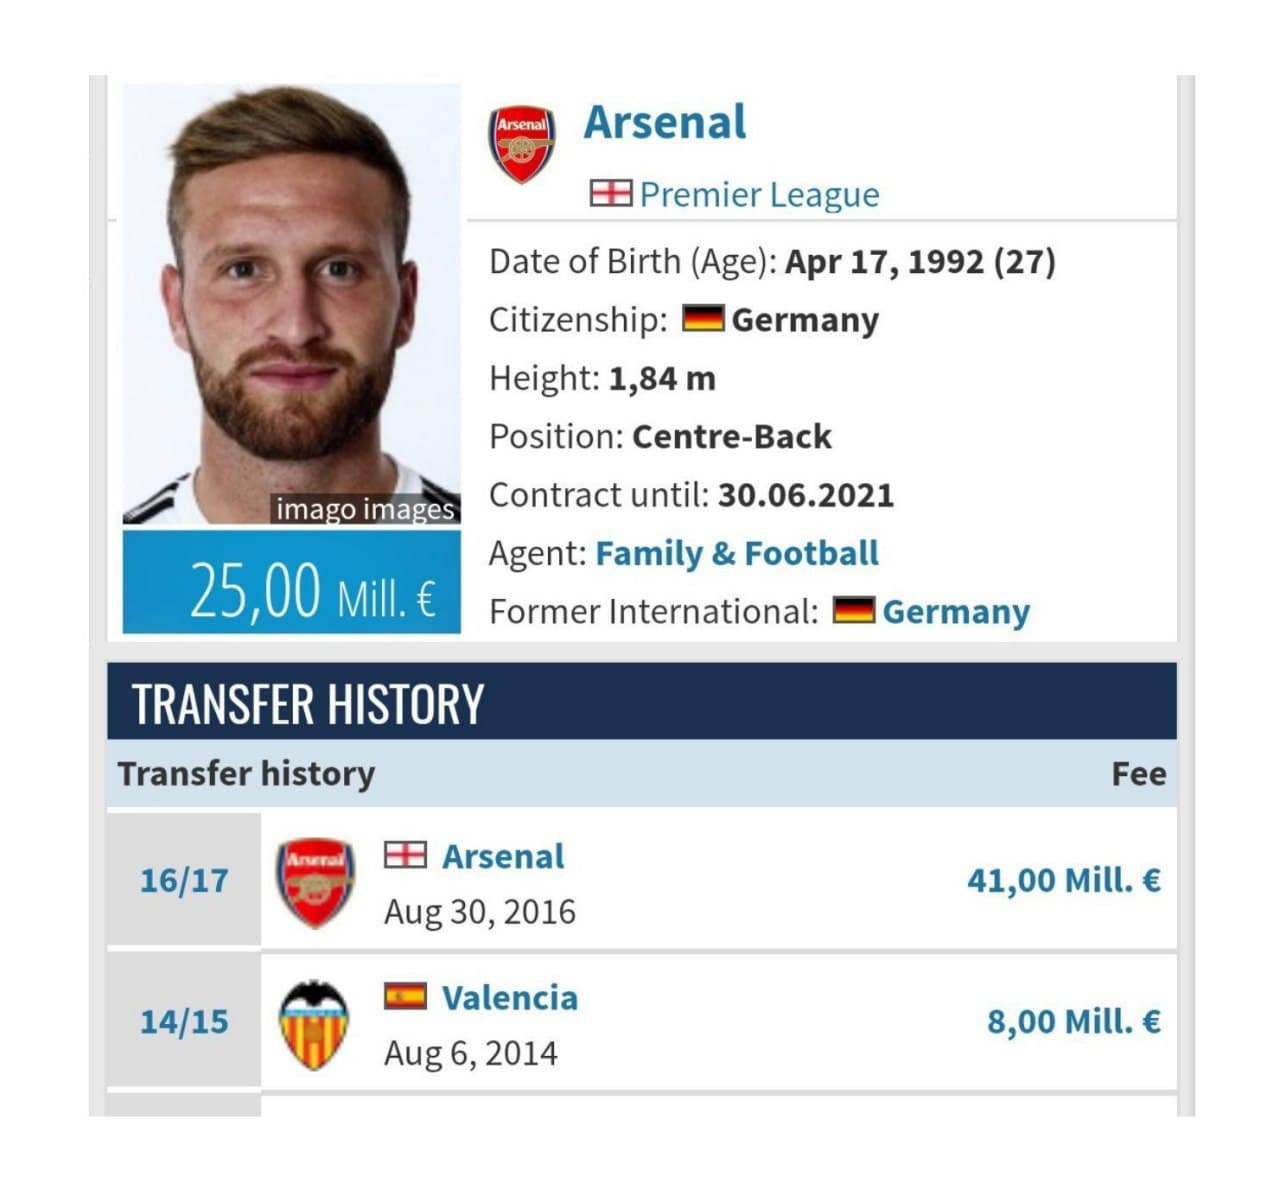Click the Arsenal crest in the transfer row
This screenshot has height=1183, width=1280.
tap(314, 882)
